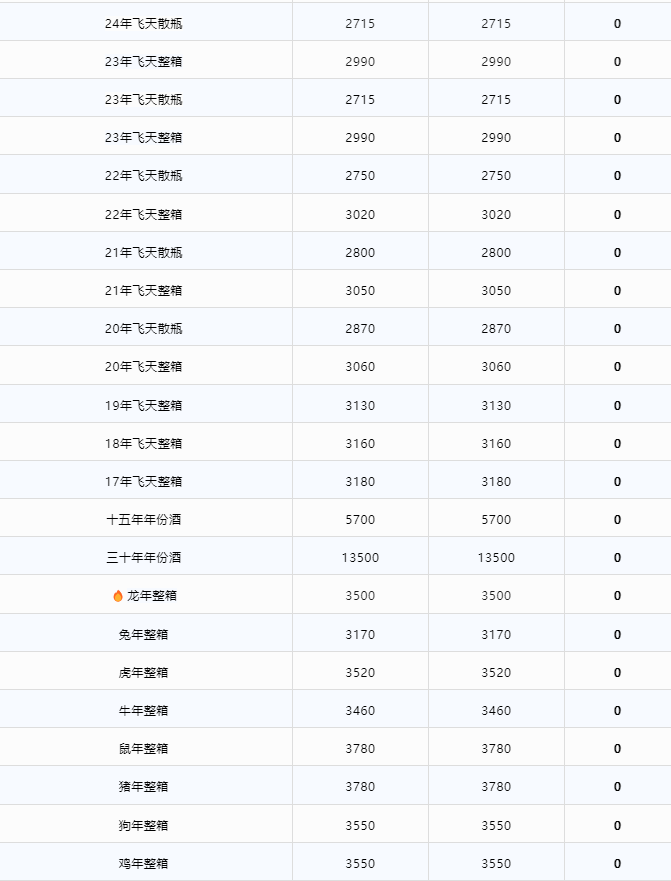The height and width of the screenshot is (881, 671).
Task: Click the 0 change in 20年飞天整箱 row
Action: [618, 366]
